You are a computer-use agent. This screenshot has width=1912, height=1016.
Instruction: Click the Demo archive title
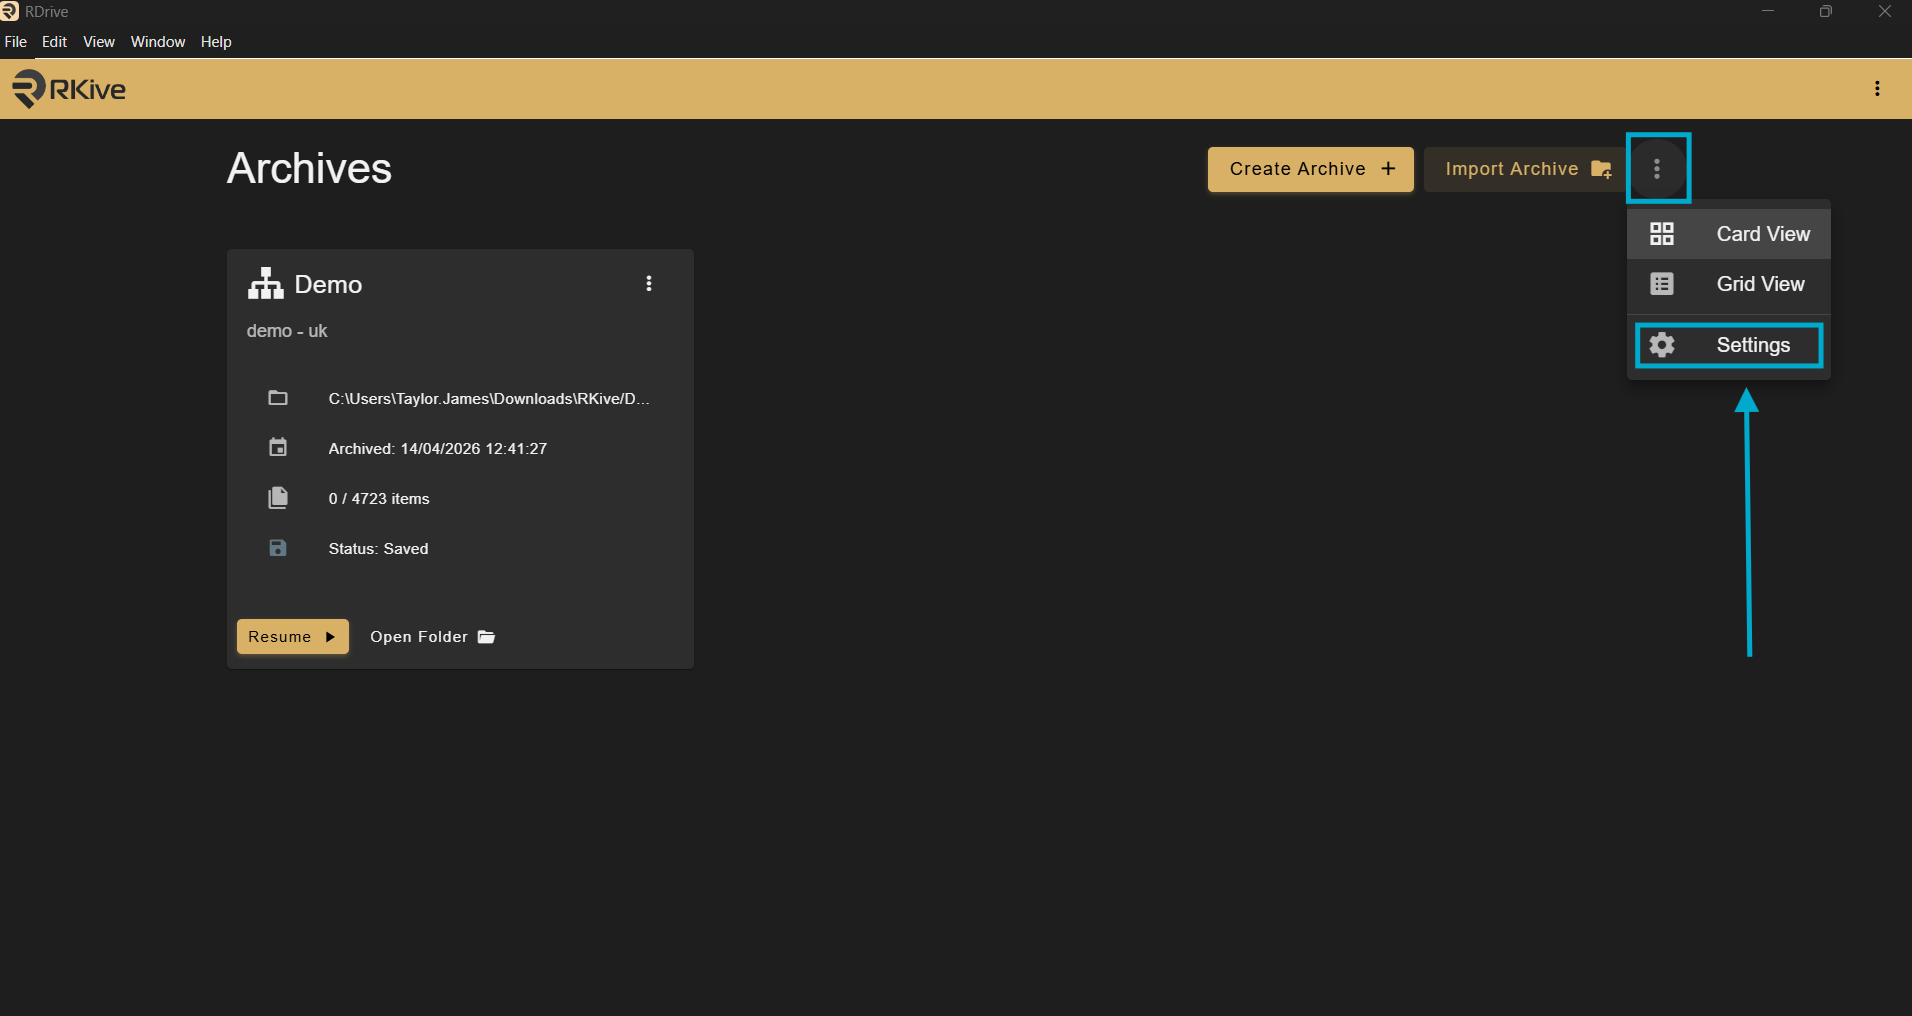click(x=328, y=285)
